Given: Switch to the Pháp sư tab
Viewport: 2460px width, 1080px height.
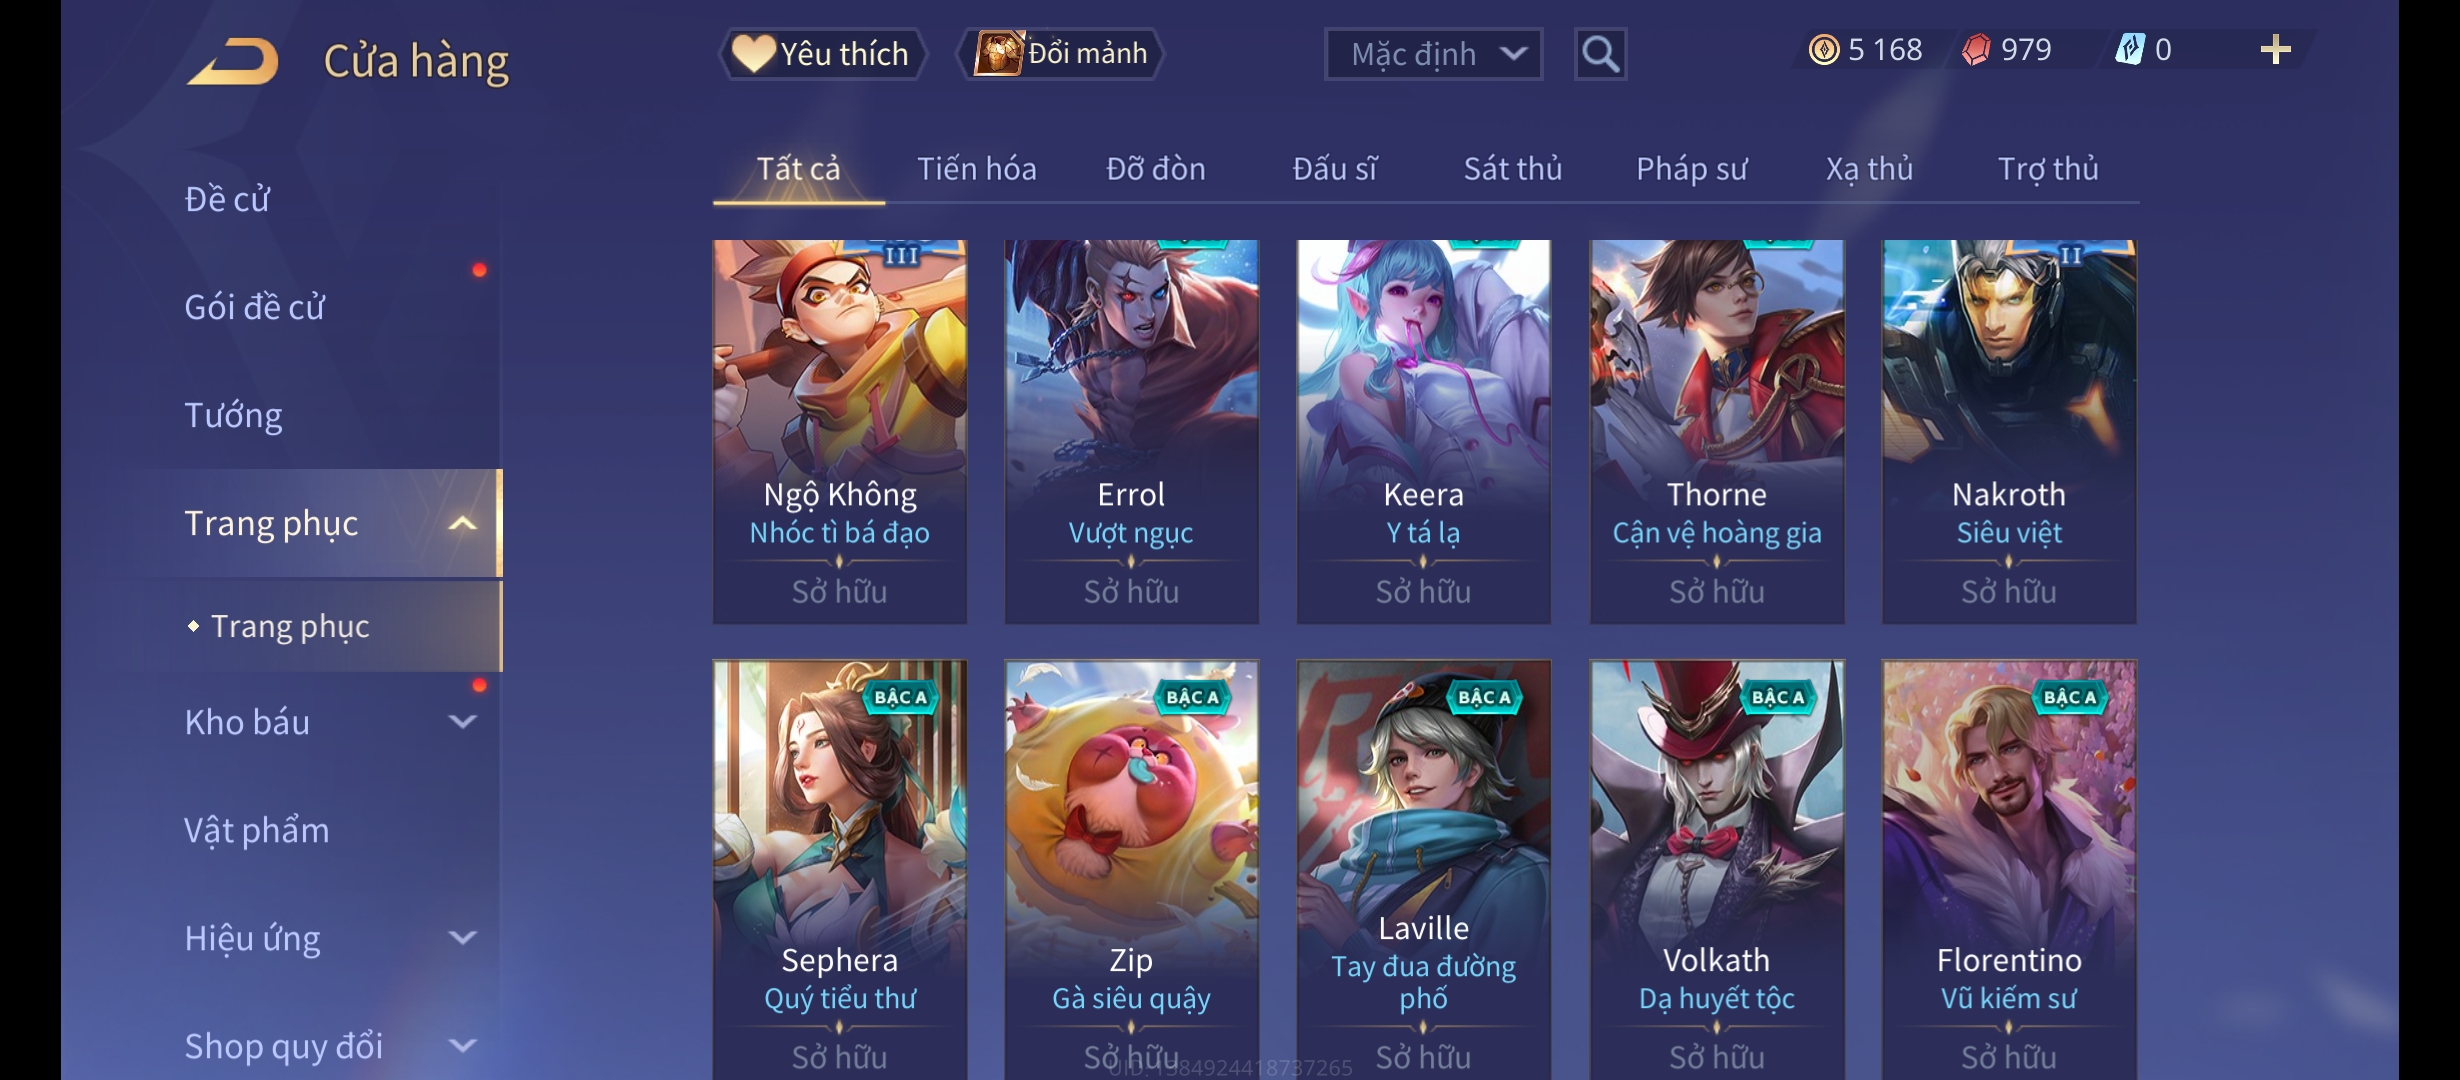Looking at the screenshot, I should [1691, 169].
